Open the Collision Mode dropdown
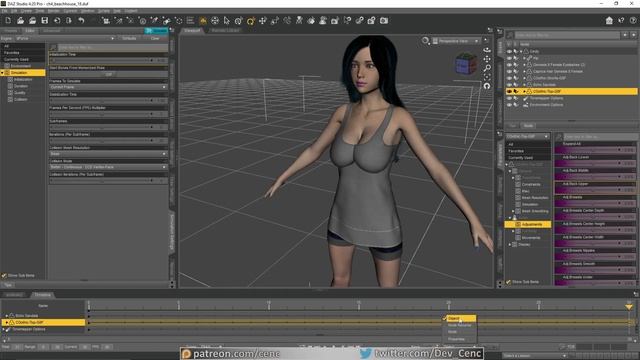 click(108, 167)
